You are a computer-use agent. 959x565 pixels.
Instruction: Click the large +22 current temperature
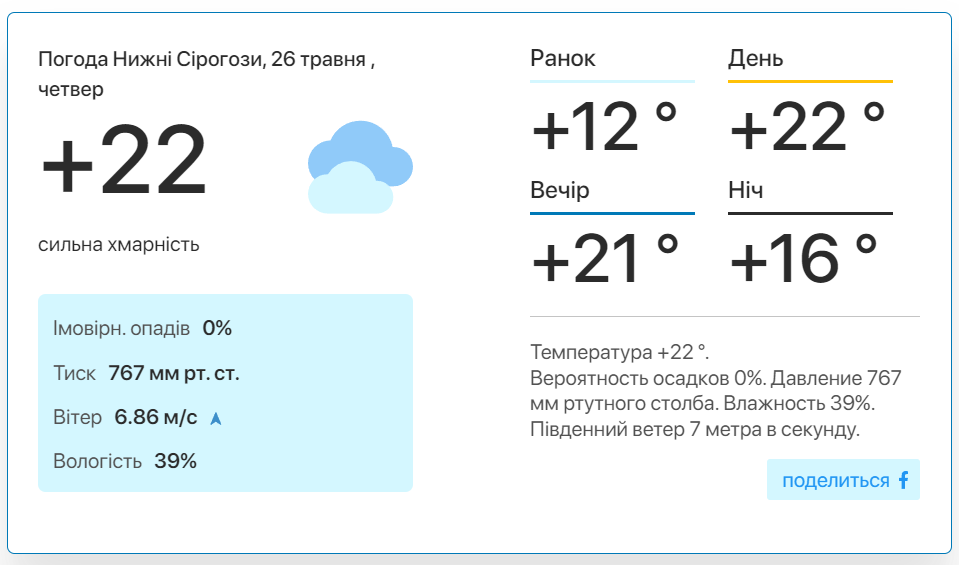pyautogui.click(x=124, y=160)
